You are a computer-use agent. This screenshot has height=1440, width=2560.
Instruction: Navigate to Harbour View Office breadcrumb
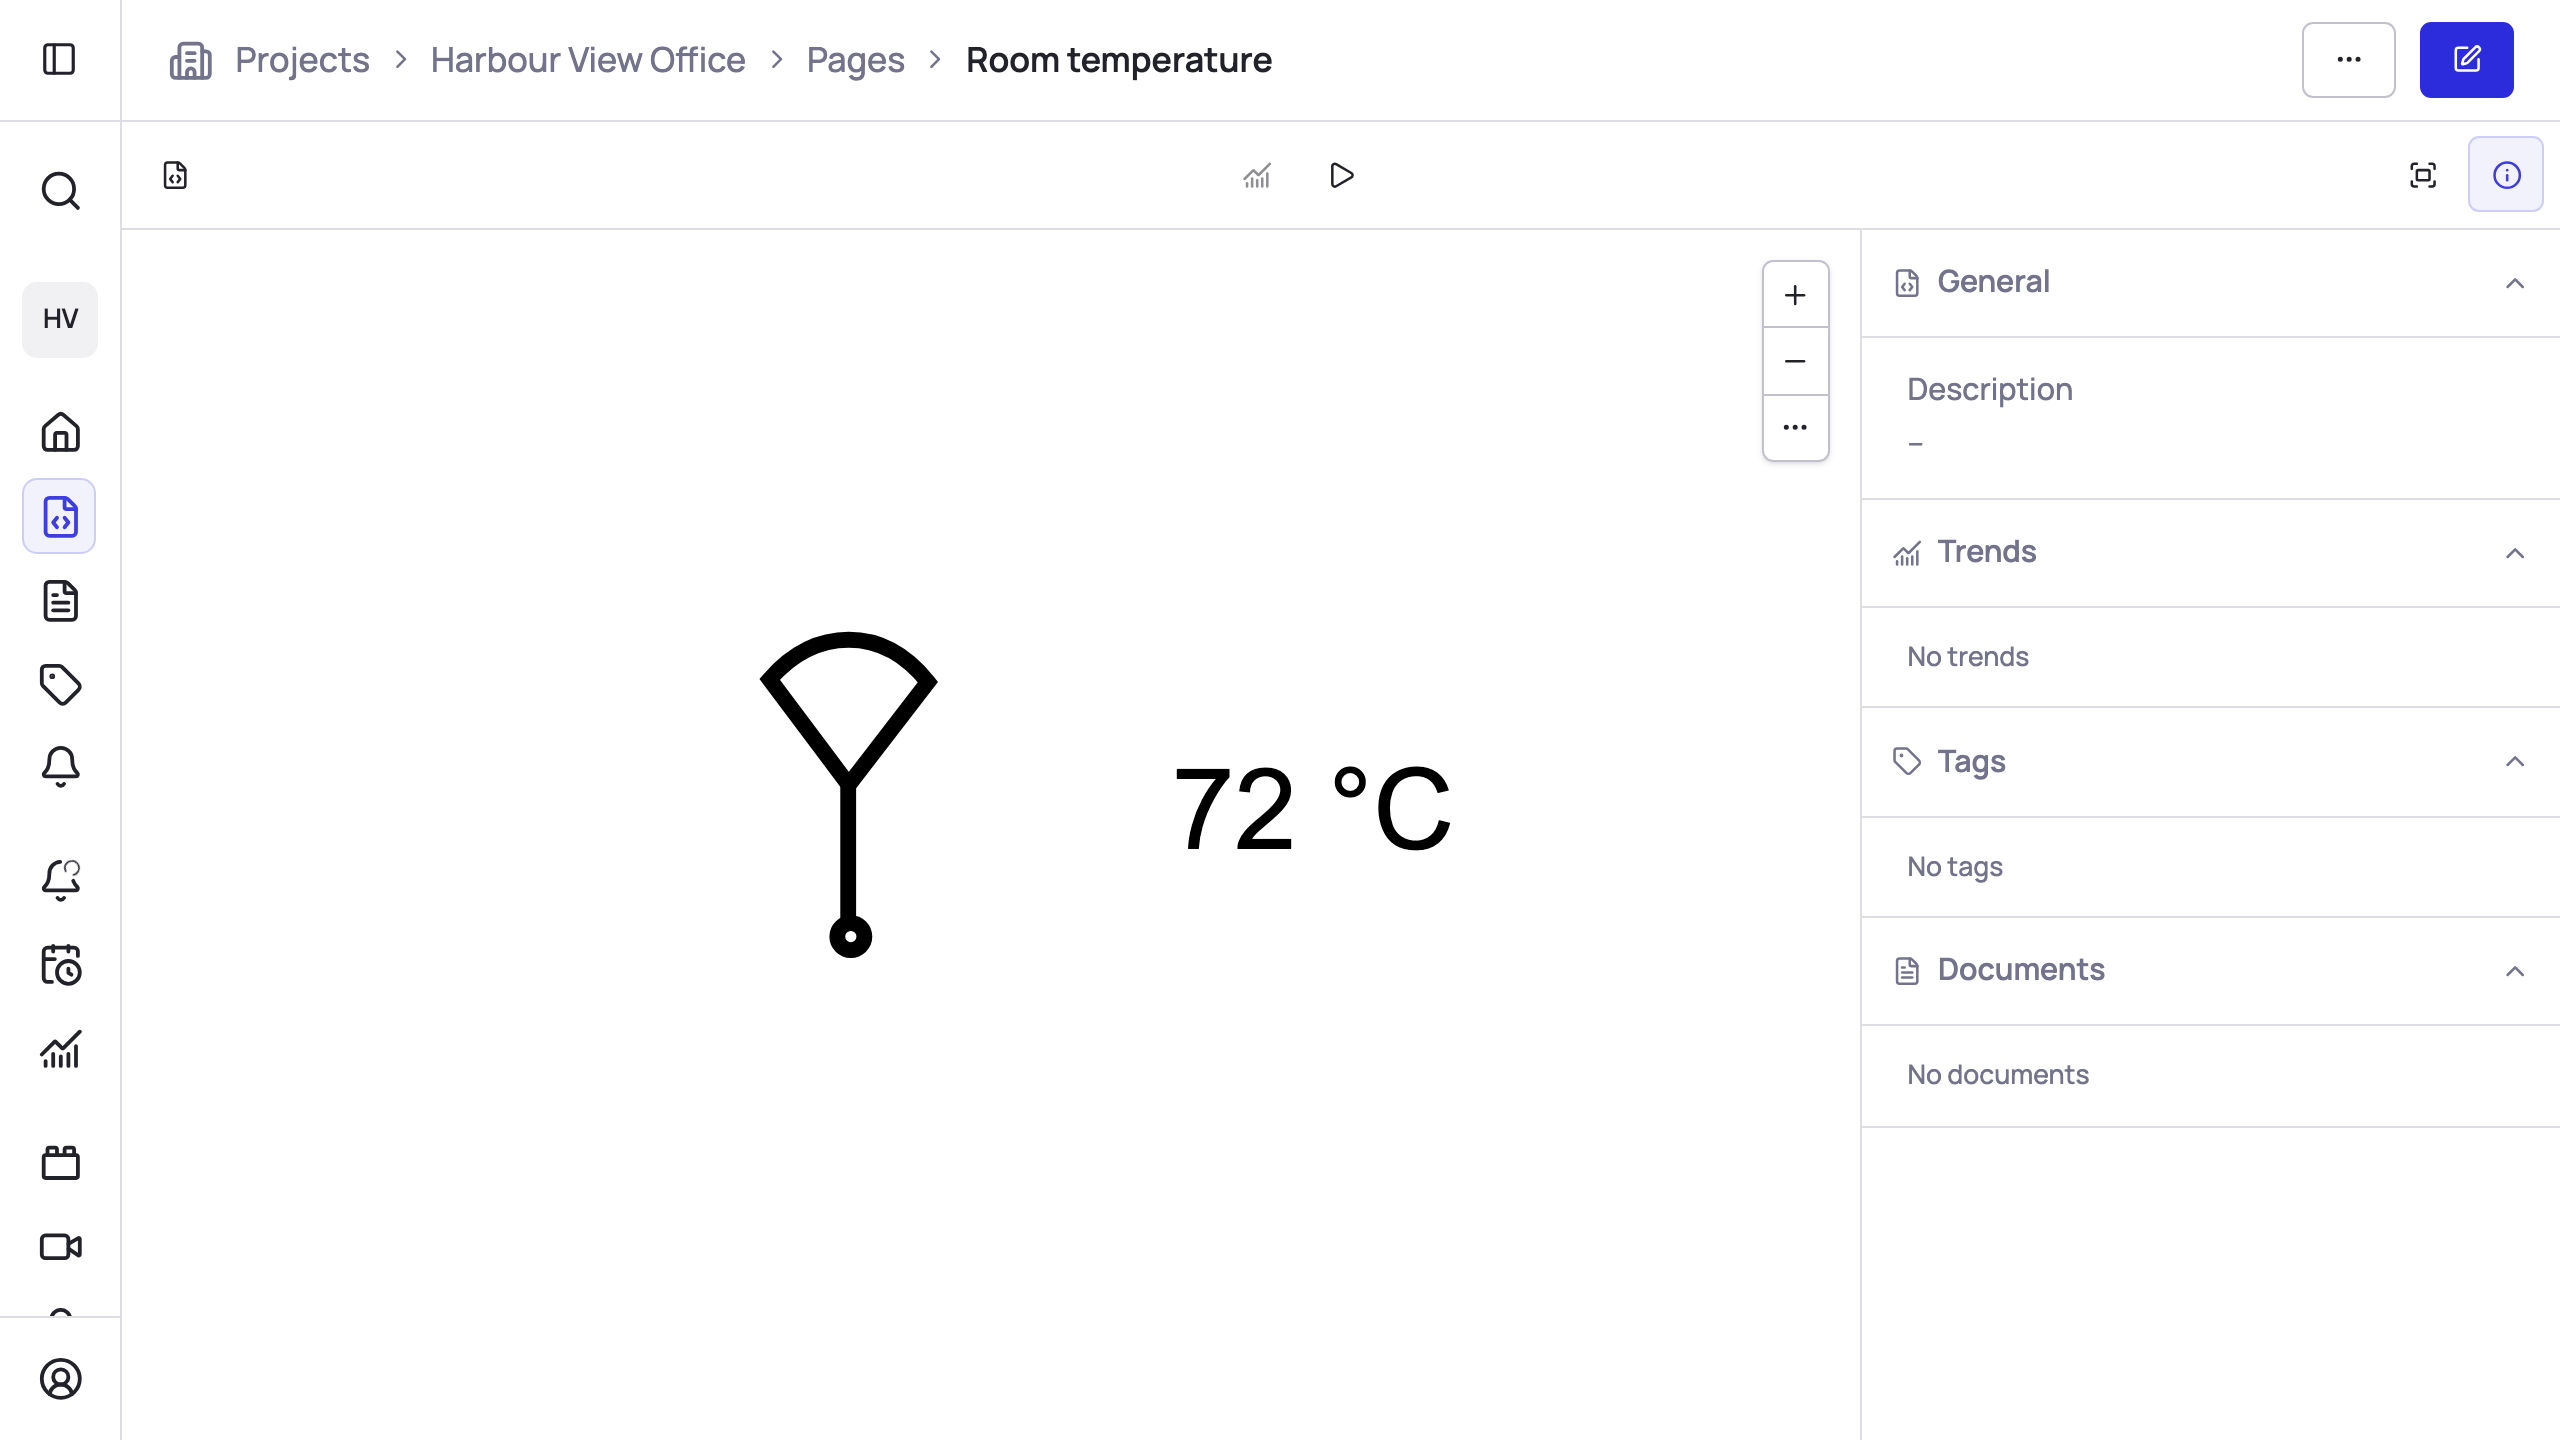[x=588, y=60]
